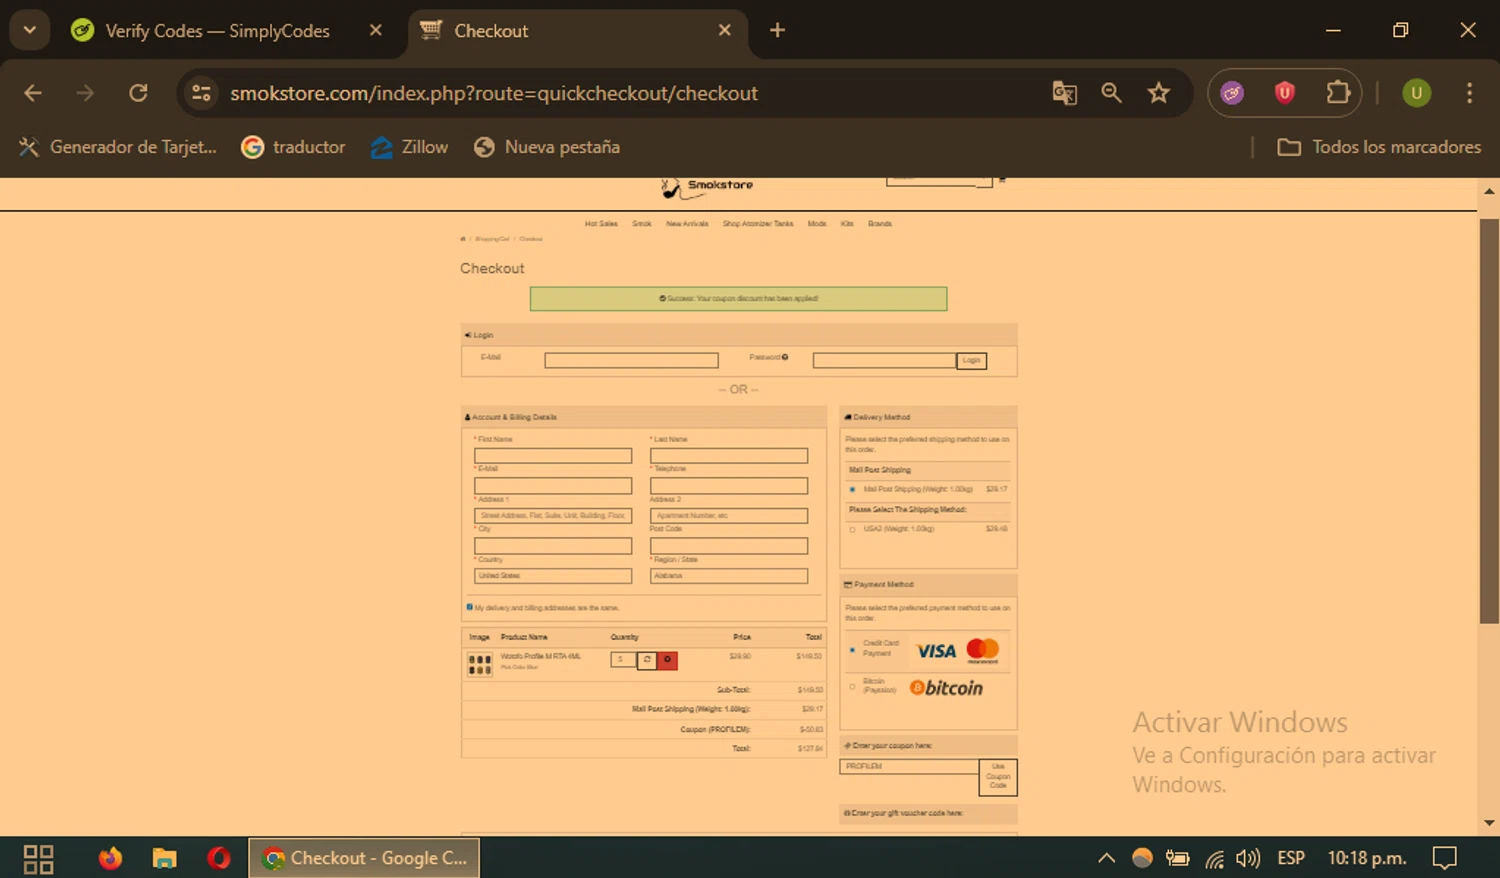Open the Smok menu item
The width and height of the screenshot is (1500, 878).
pos(642,224)
